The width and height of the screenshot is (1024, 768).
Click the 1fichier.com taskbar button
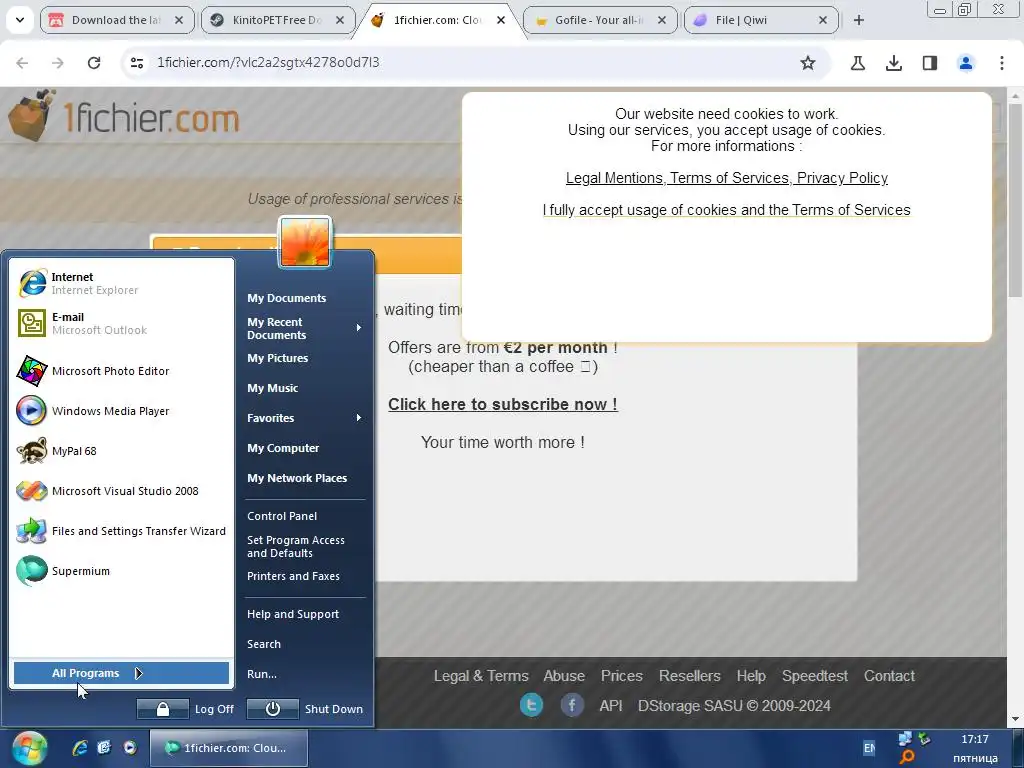pyautogui.click(x=229, y=748)
